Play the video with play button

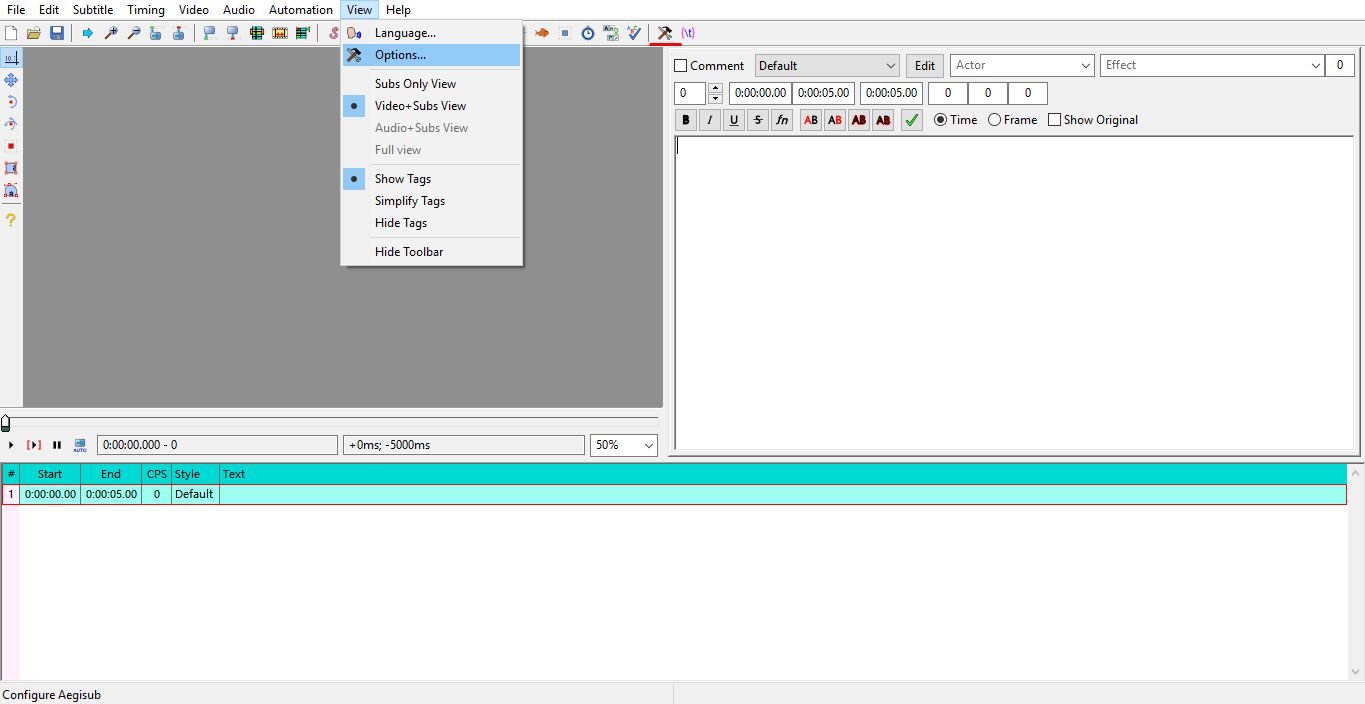coord(11,445)
